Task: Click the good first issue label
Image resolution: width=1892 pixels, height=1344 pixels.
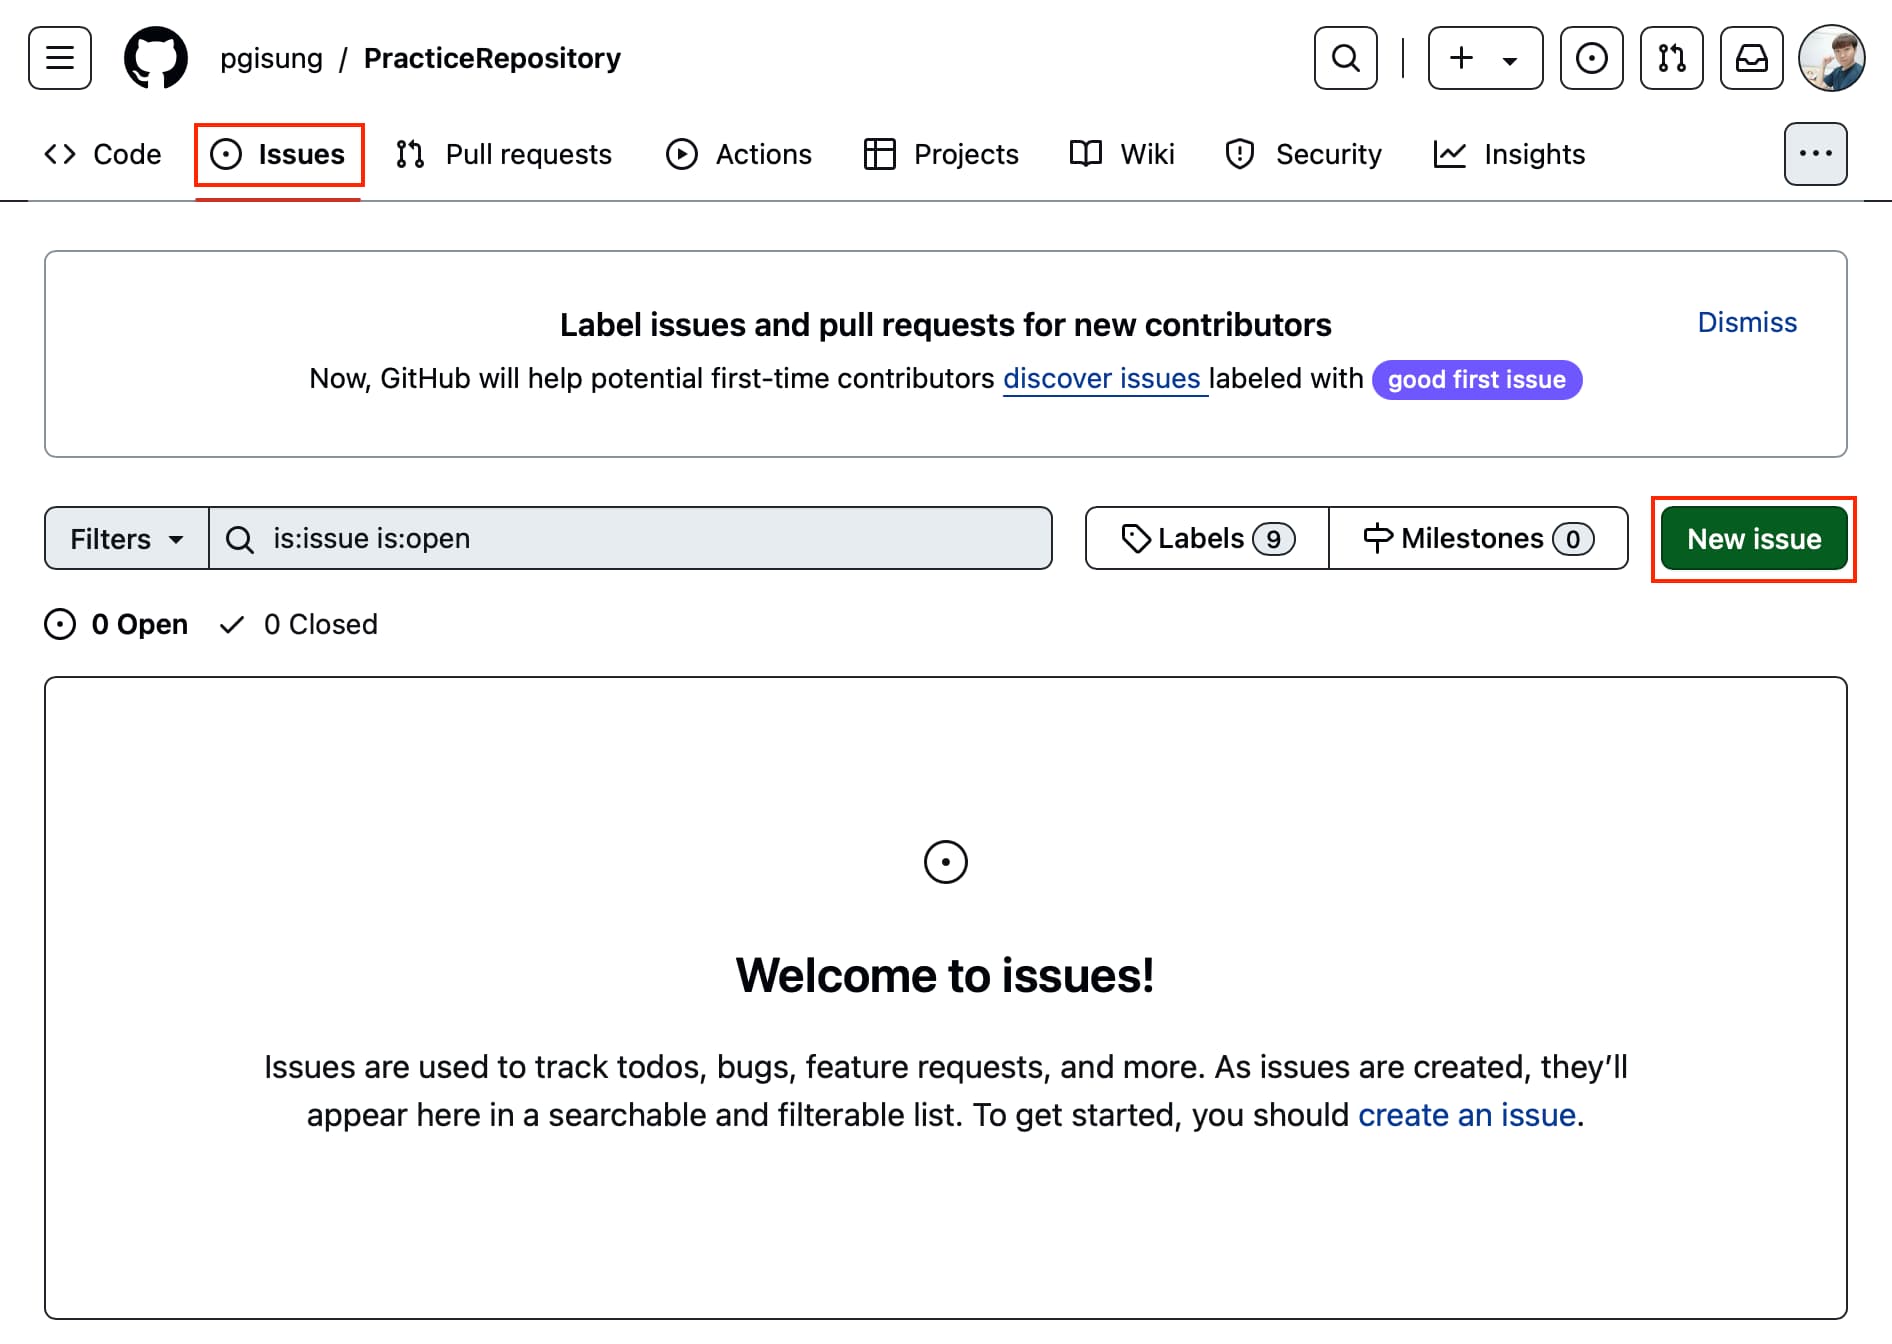Action: 1477,379
